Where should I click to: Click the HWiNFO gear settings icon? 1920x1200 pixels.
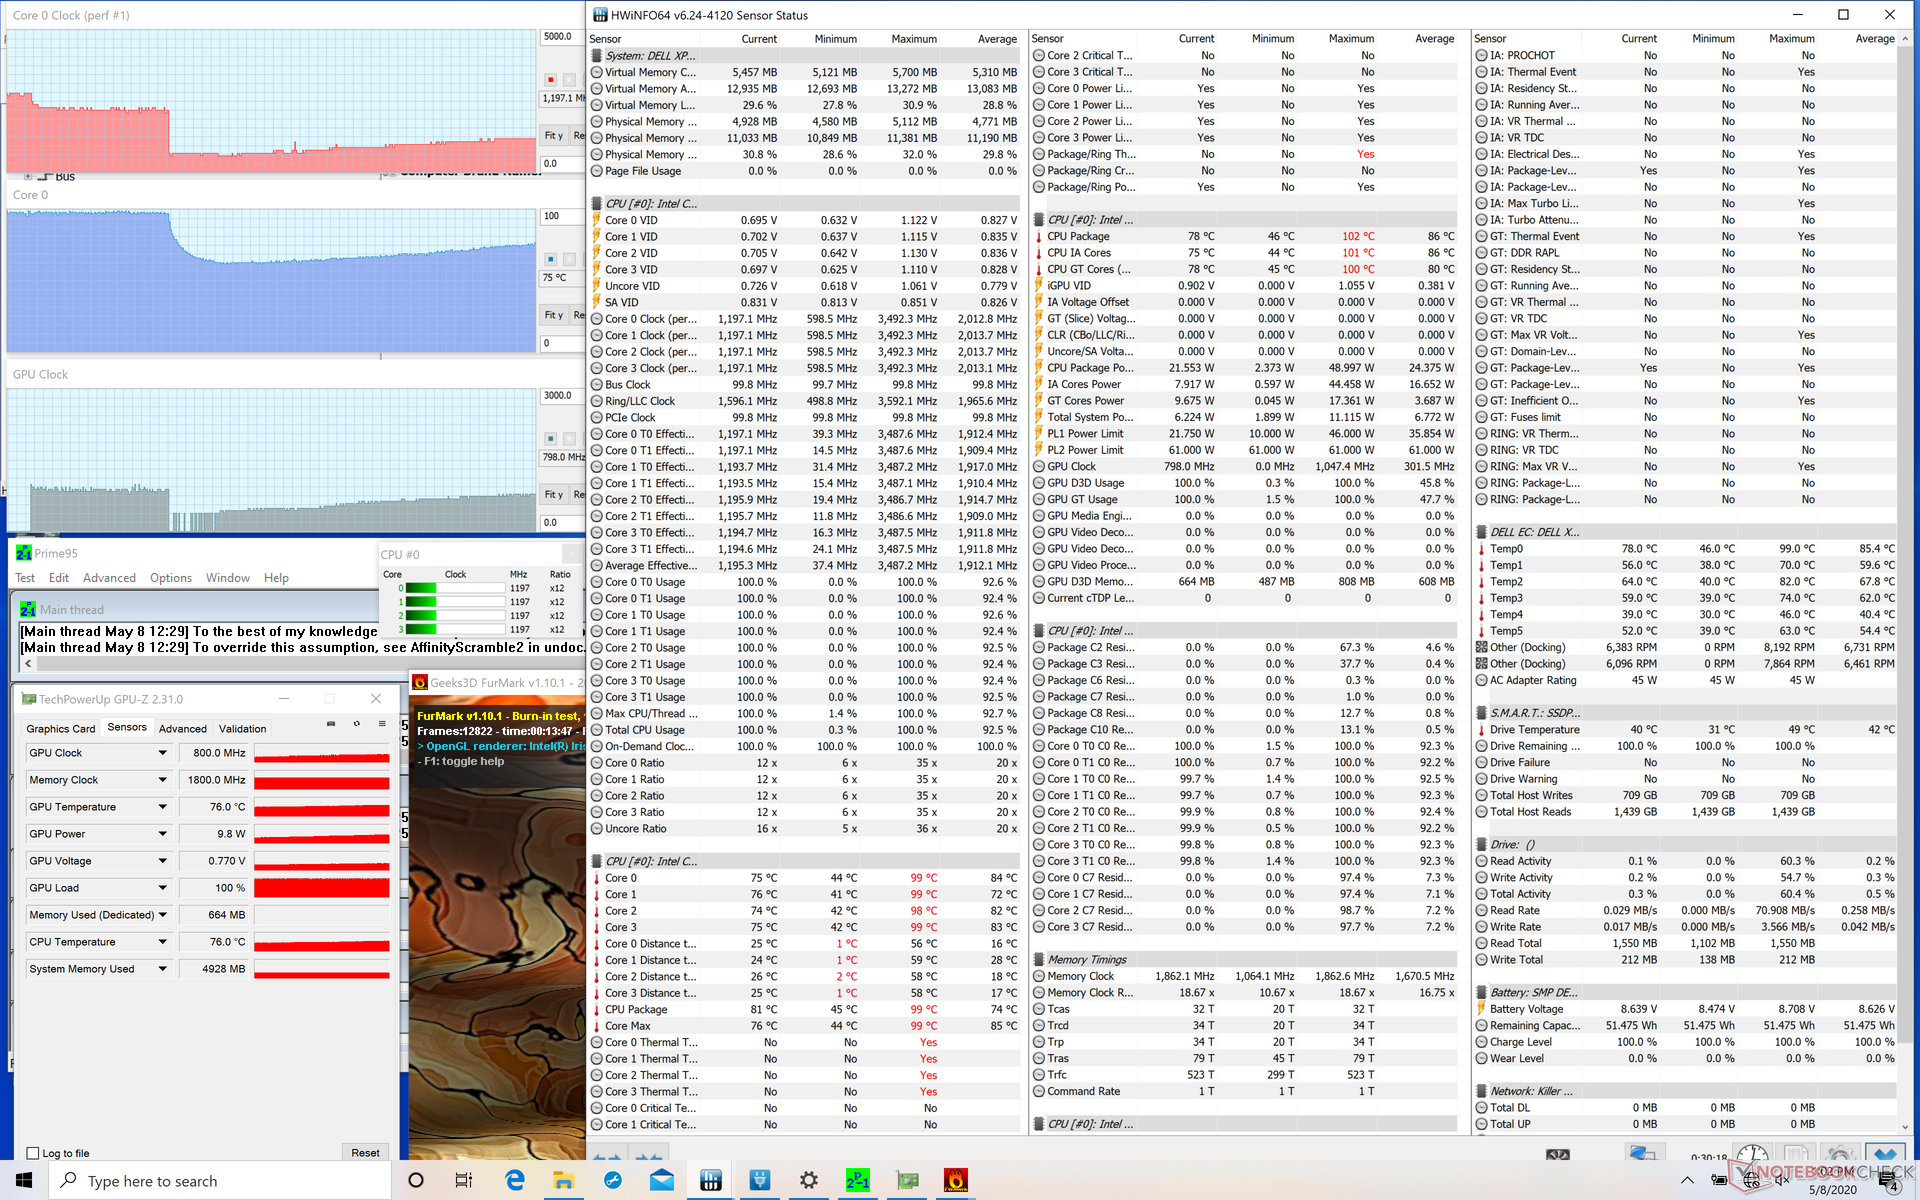click(1840, 1154)
